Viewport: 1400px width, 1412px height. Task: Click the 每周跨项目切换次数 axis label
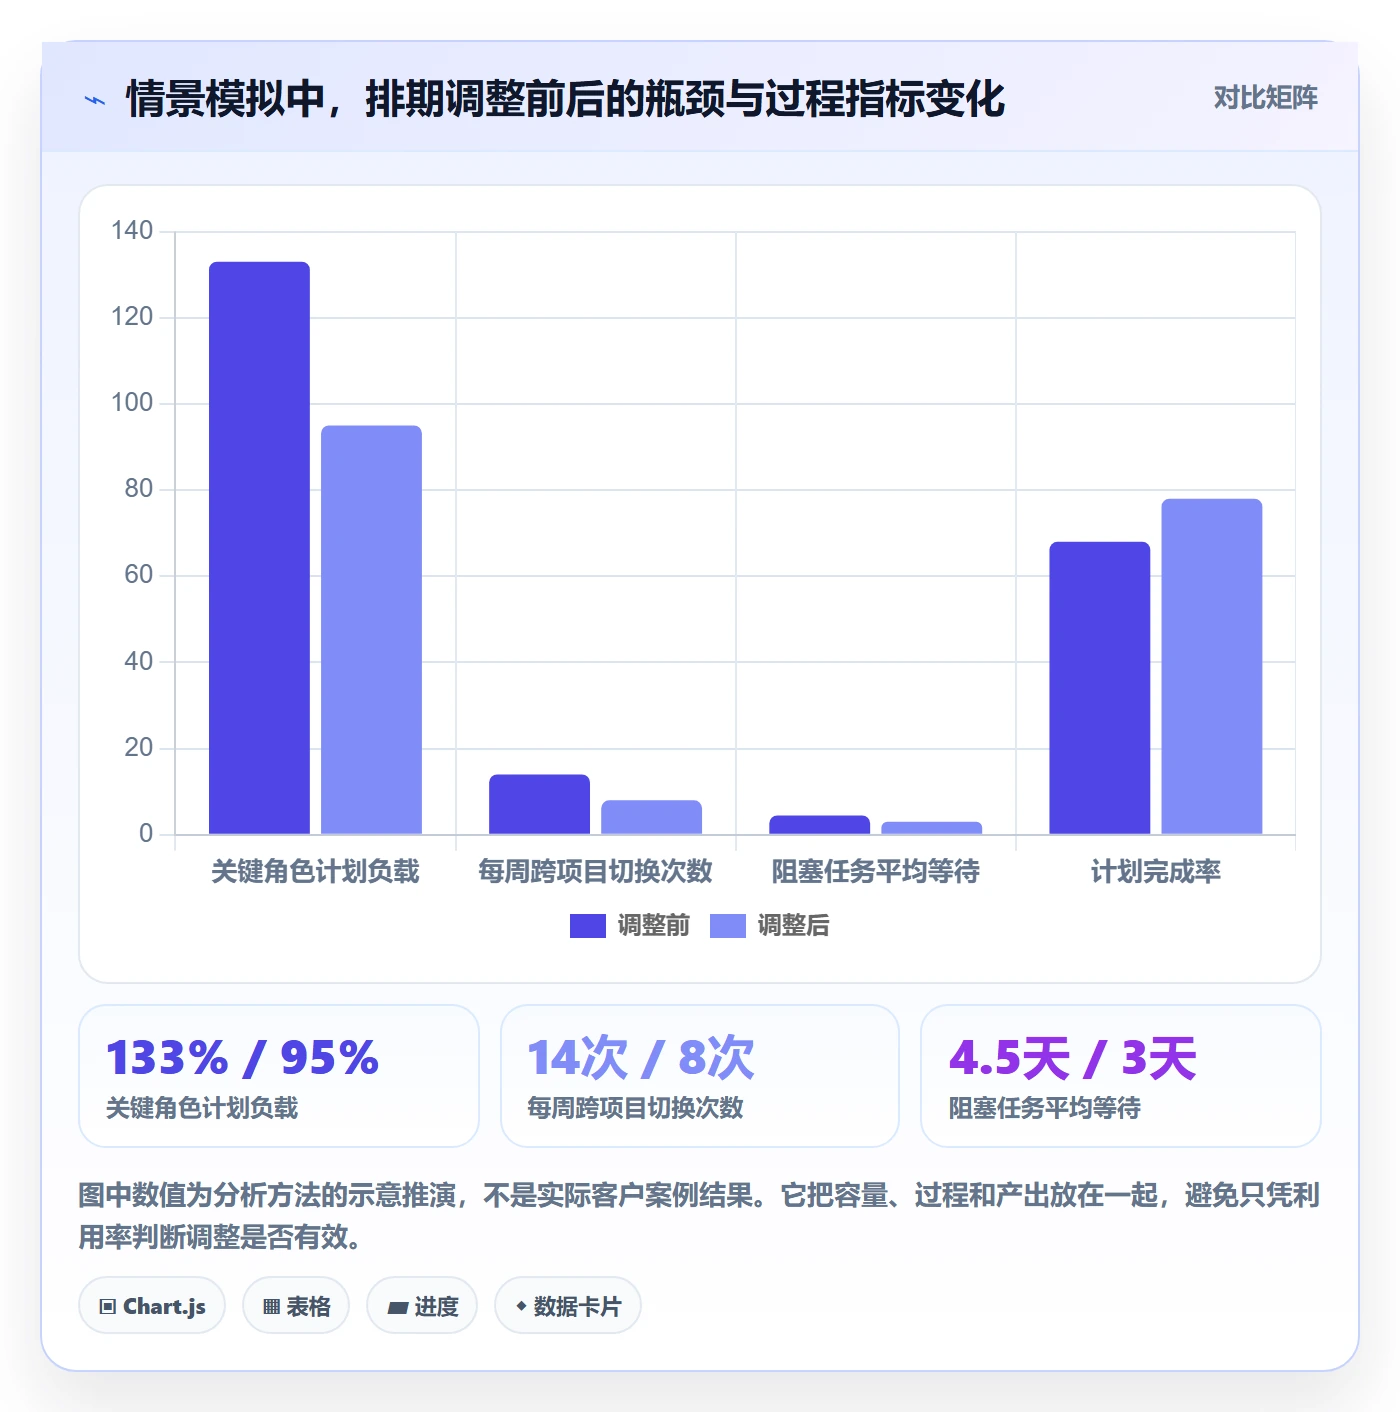tap(595, 872)
